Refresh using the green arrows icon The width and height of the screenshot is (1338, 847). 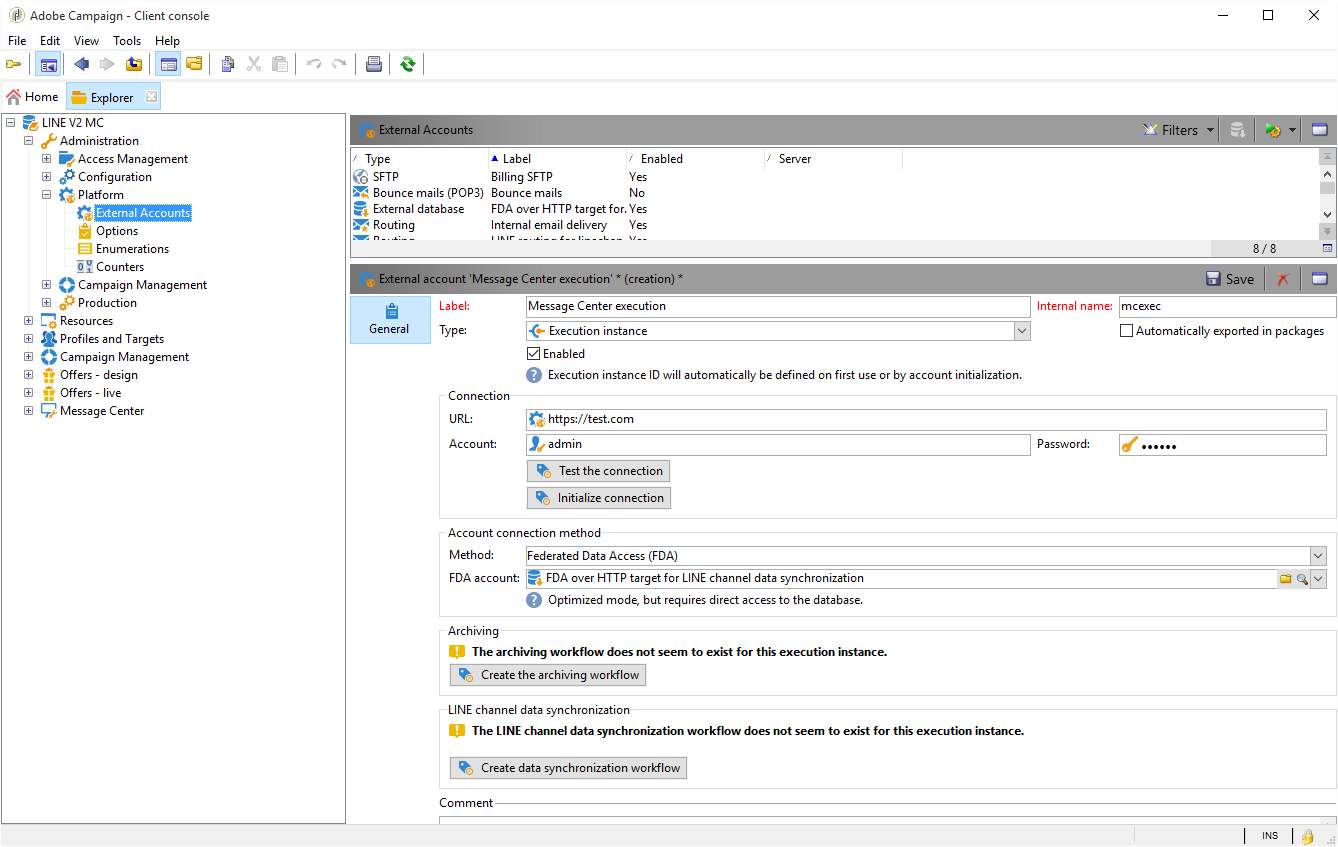tap(407, 64)
